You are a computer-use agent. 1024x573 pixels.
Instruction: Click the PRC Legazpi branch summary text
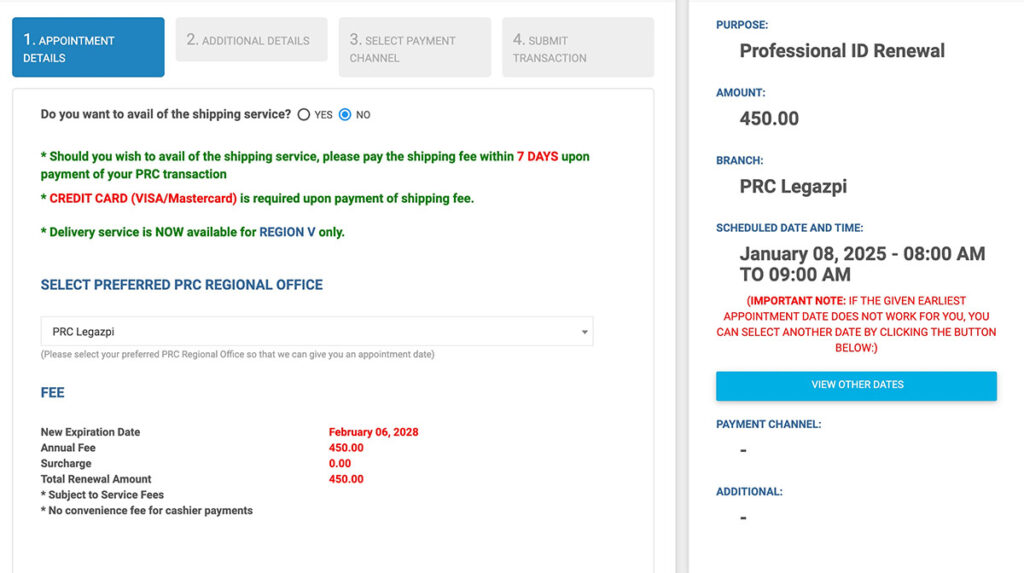tap(793, 186)
